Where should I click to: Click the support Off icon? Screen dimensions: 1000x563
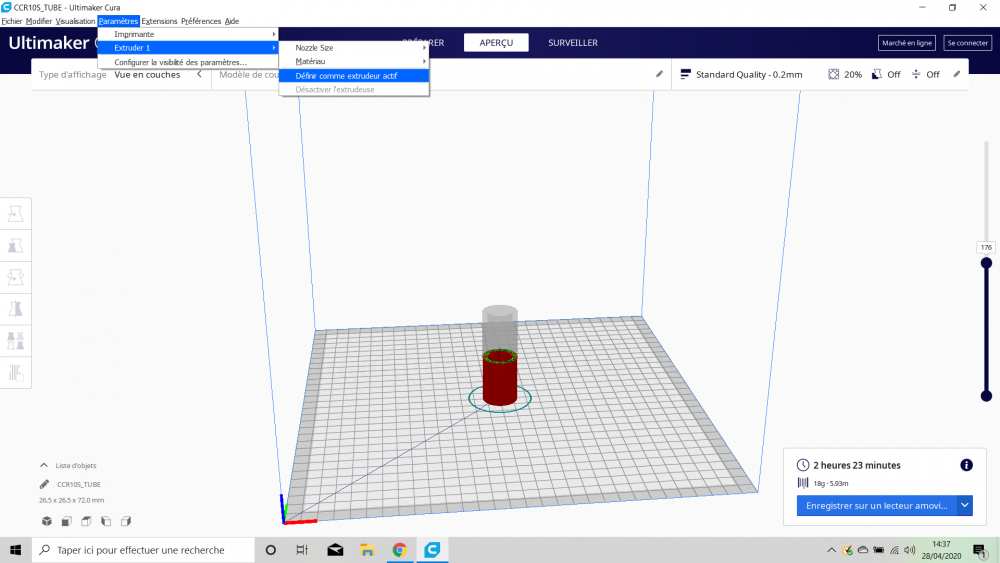[877, 74]
